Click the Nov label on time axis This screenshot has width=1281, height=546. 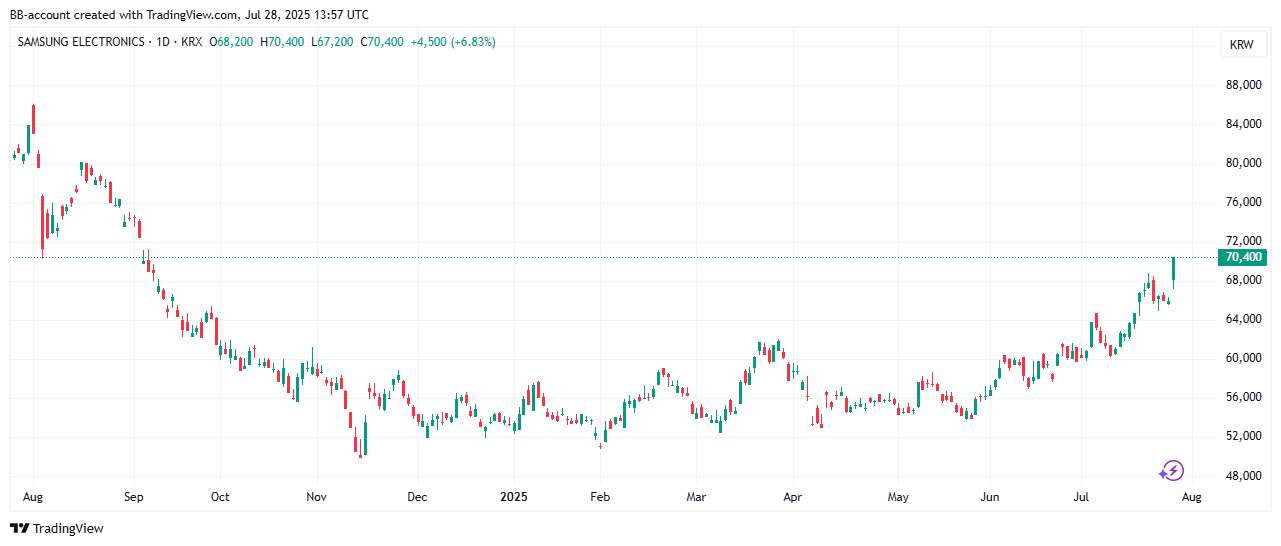[x=316, y=497]
